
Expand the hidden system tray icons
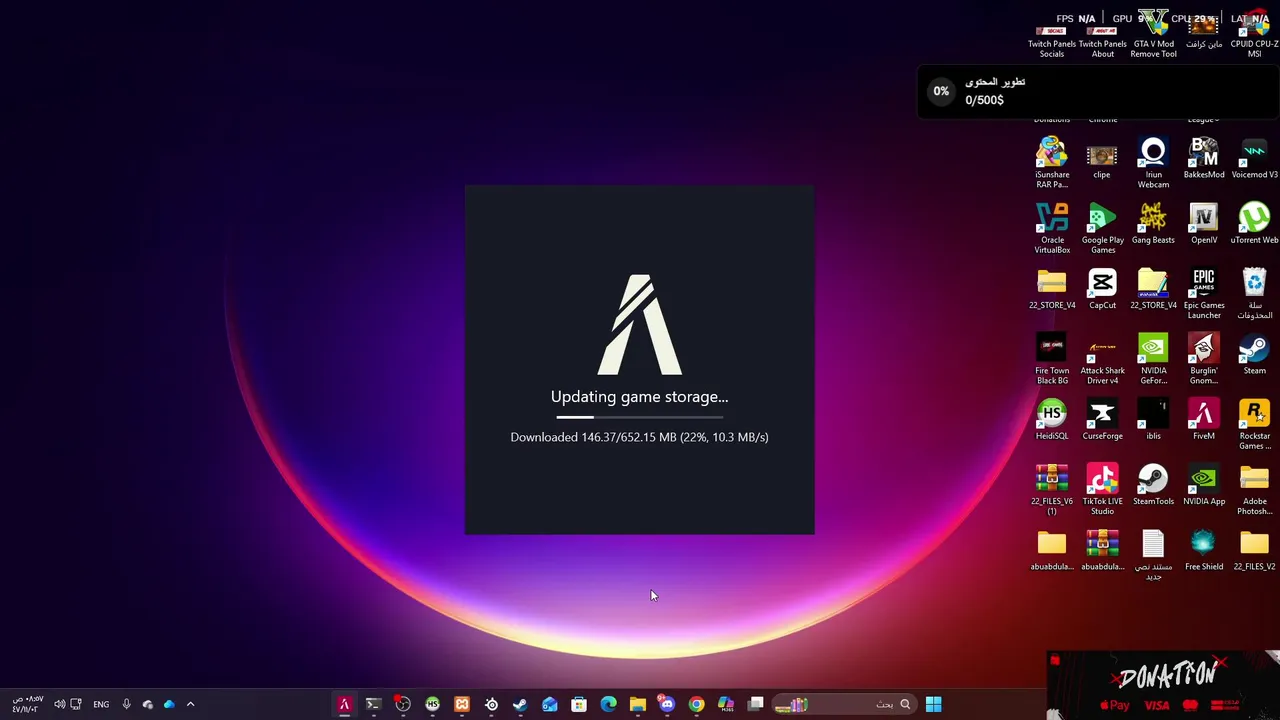point(190,704)
